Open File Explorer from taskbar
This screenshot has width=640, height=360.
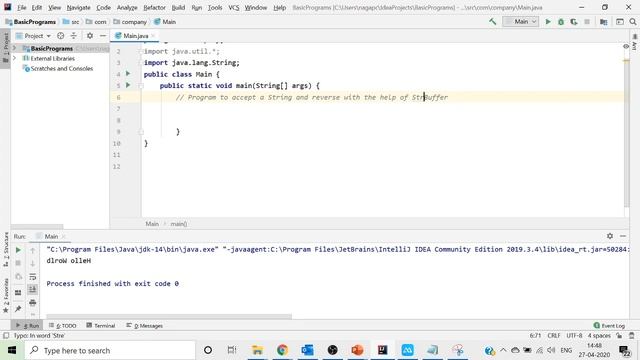click(x=257, y=350)
